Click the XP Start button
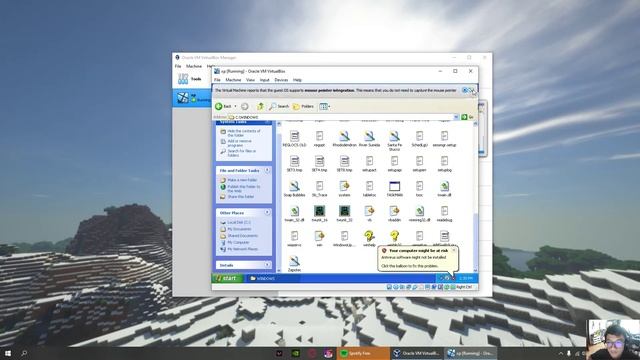 click(228, 278)
